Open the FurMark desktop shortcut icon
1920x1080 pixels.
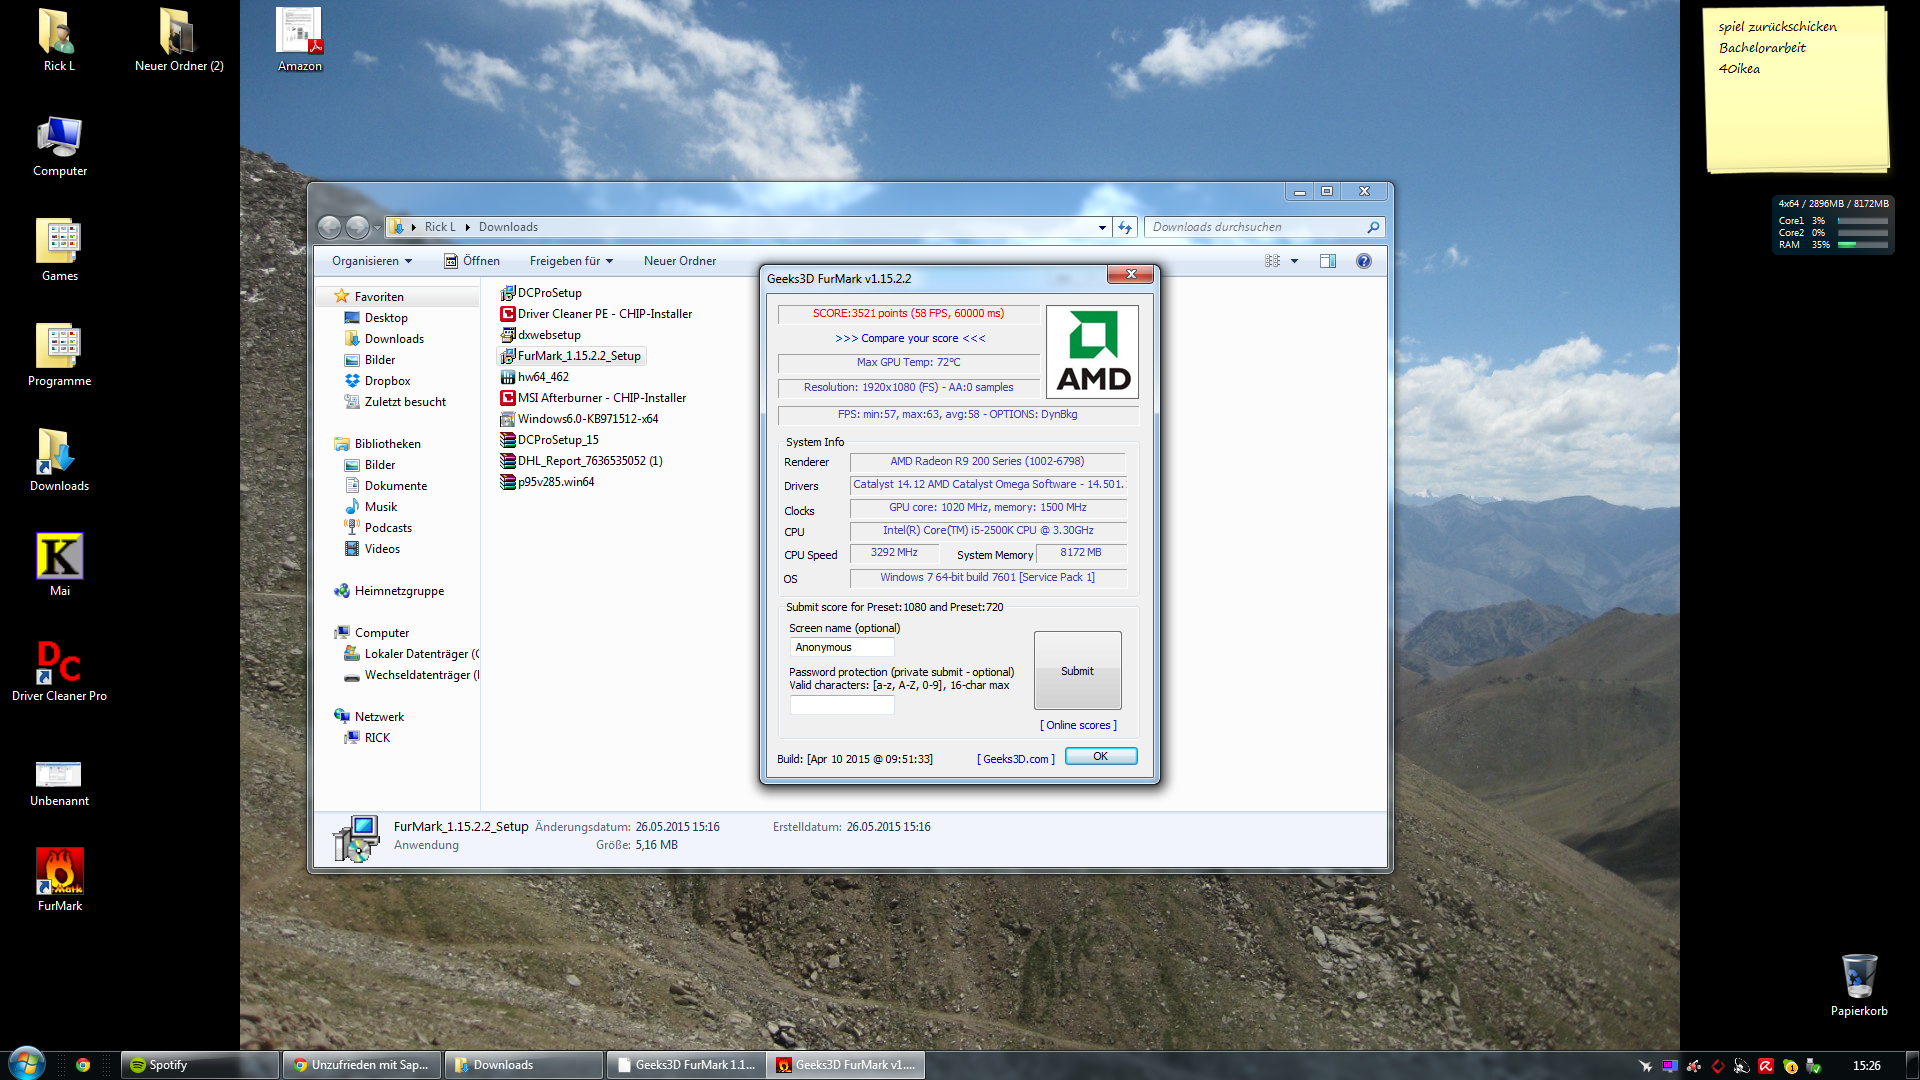(x=60, y=872)
